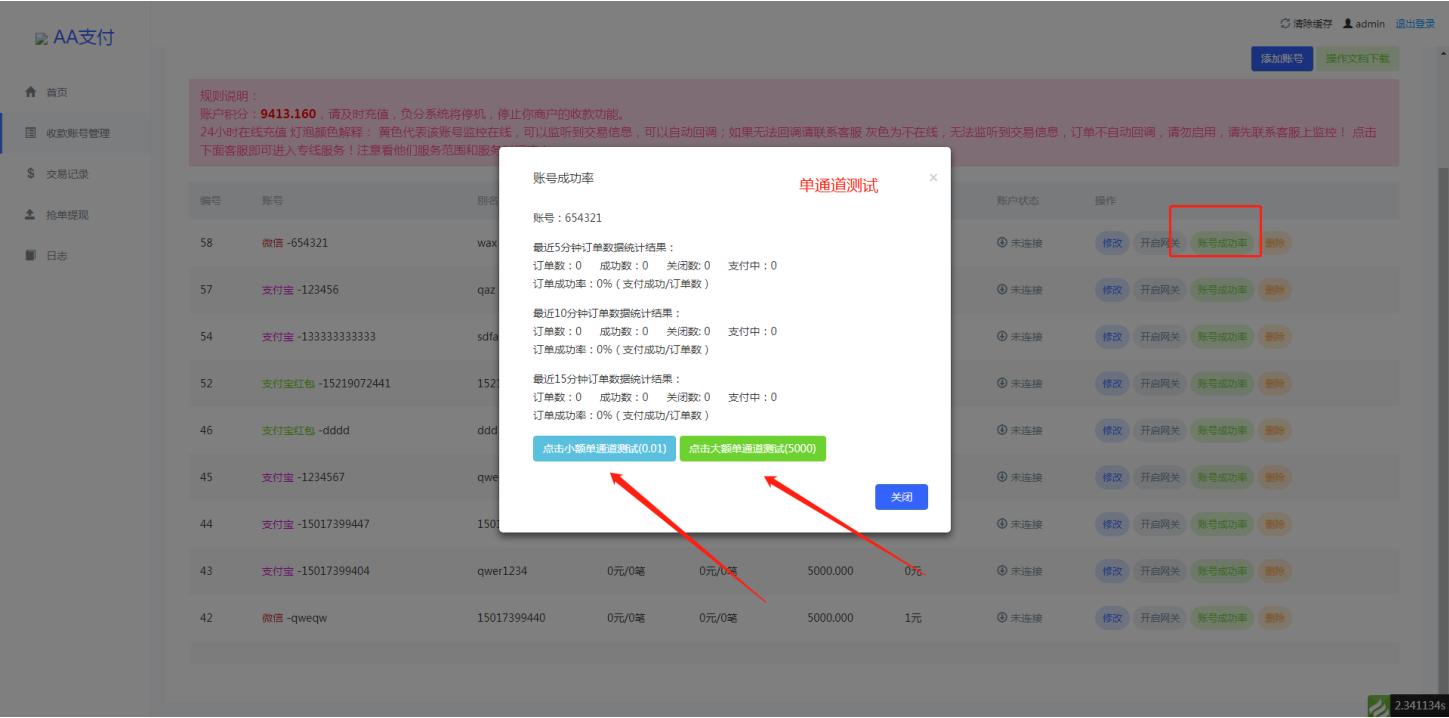Click 删除 on the row numbered 43
The height and width of the screenshot is (718, 1449).
(x=1274, y=571)
